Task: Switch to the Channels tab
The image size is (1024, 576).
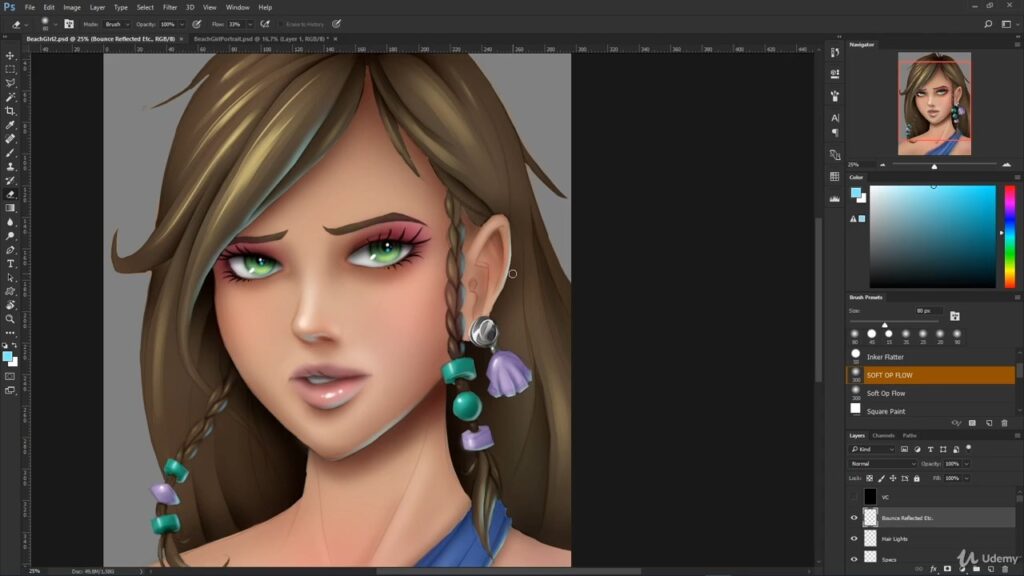Action: pyautogui.click(x=883, y=436)
